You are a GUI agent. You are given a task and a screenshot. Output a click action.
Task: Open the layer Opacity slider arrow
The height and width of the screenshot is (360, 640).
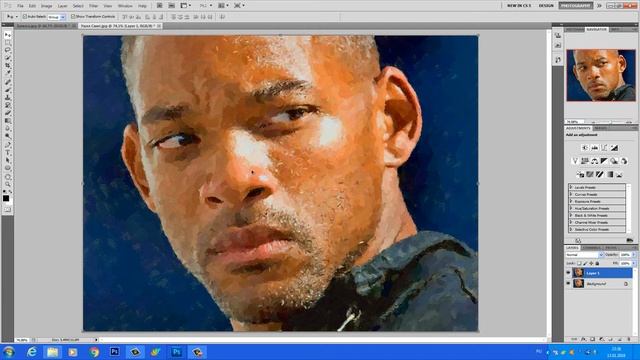[633, 255]
